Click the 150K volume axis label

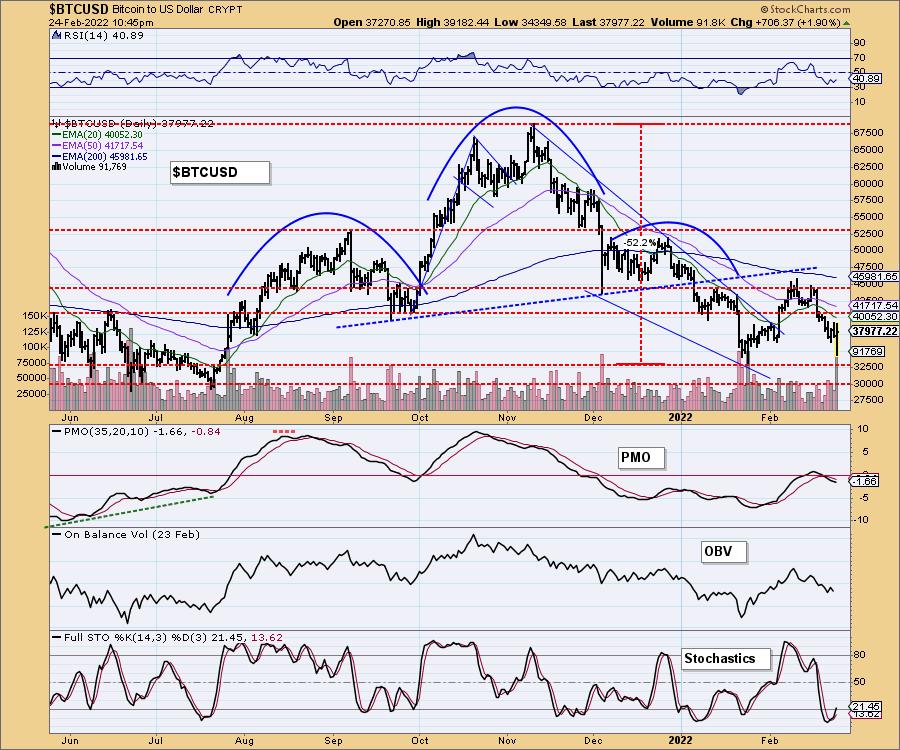(36, 316)
